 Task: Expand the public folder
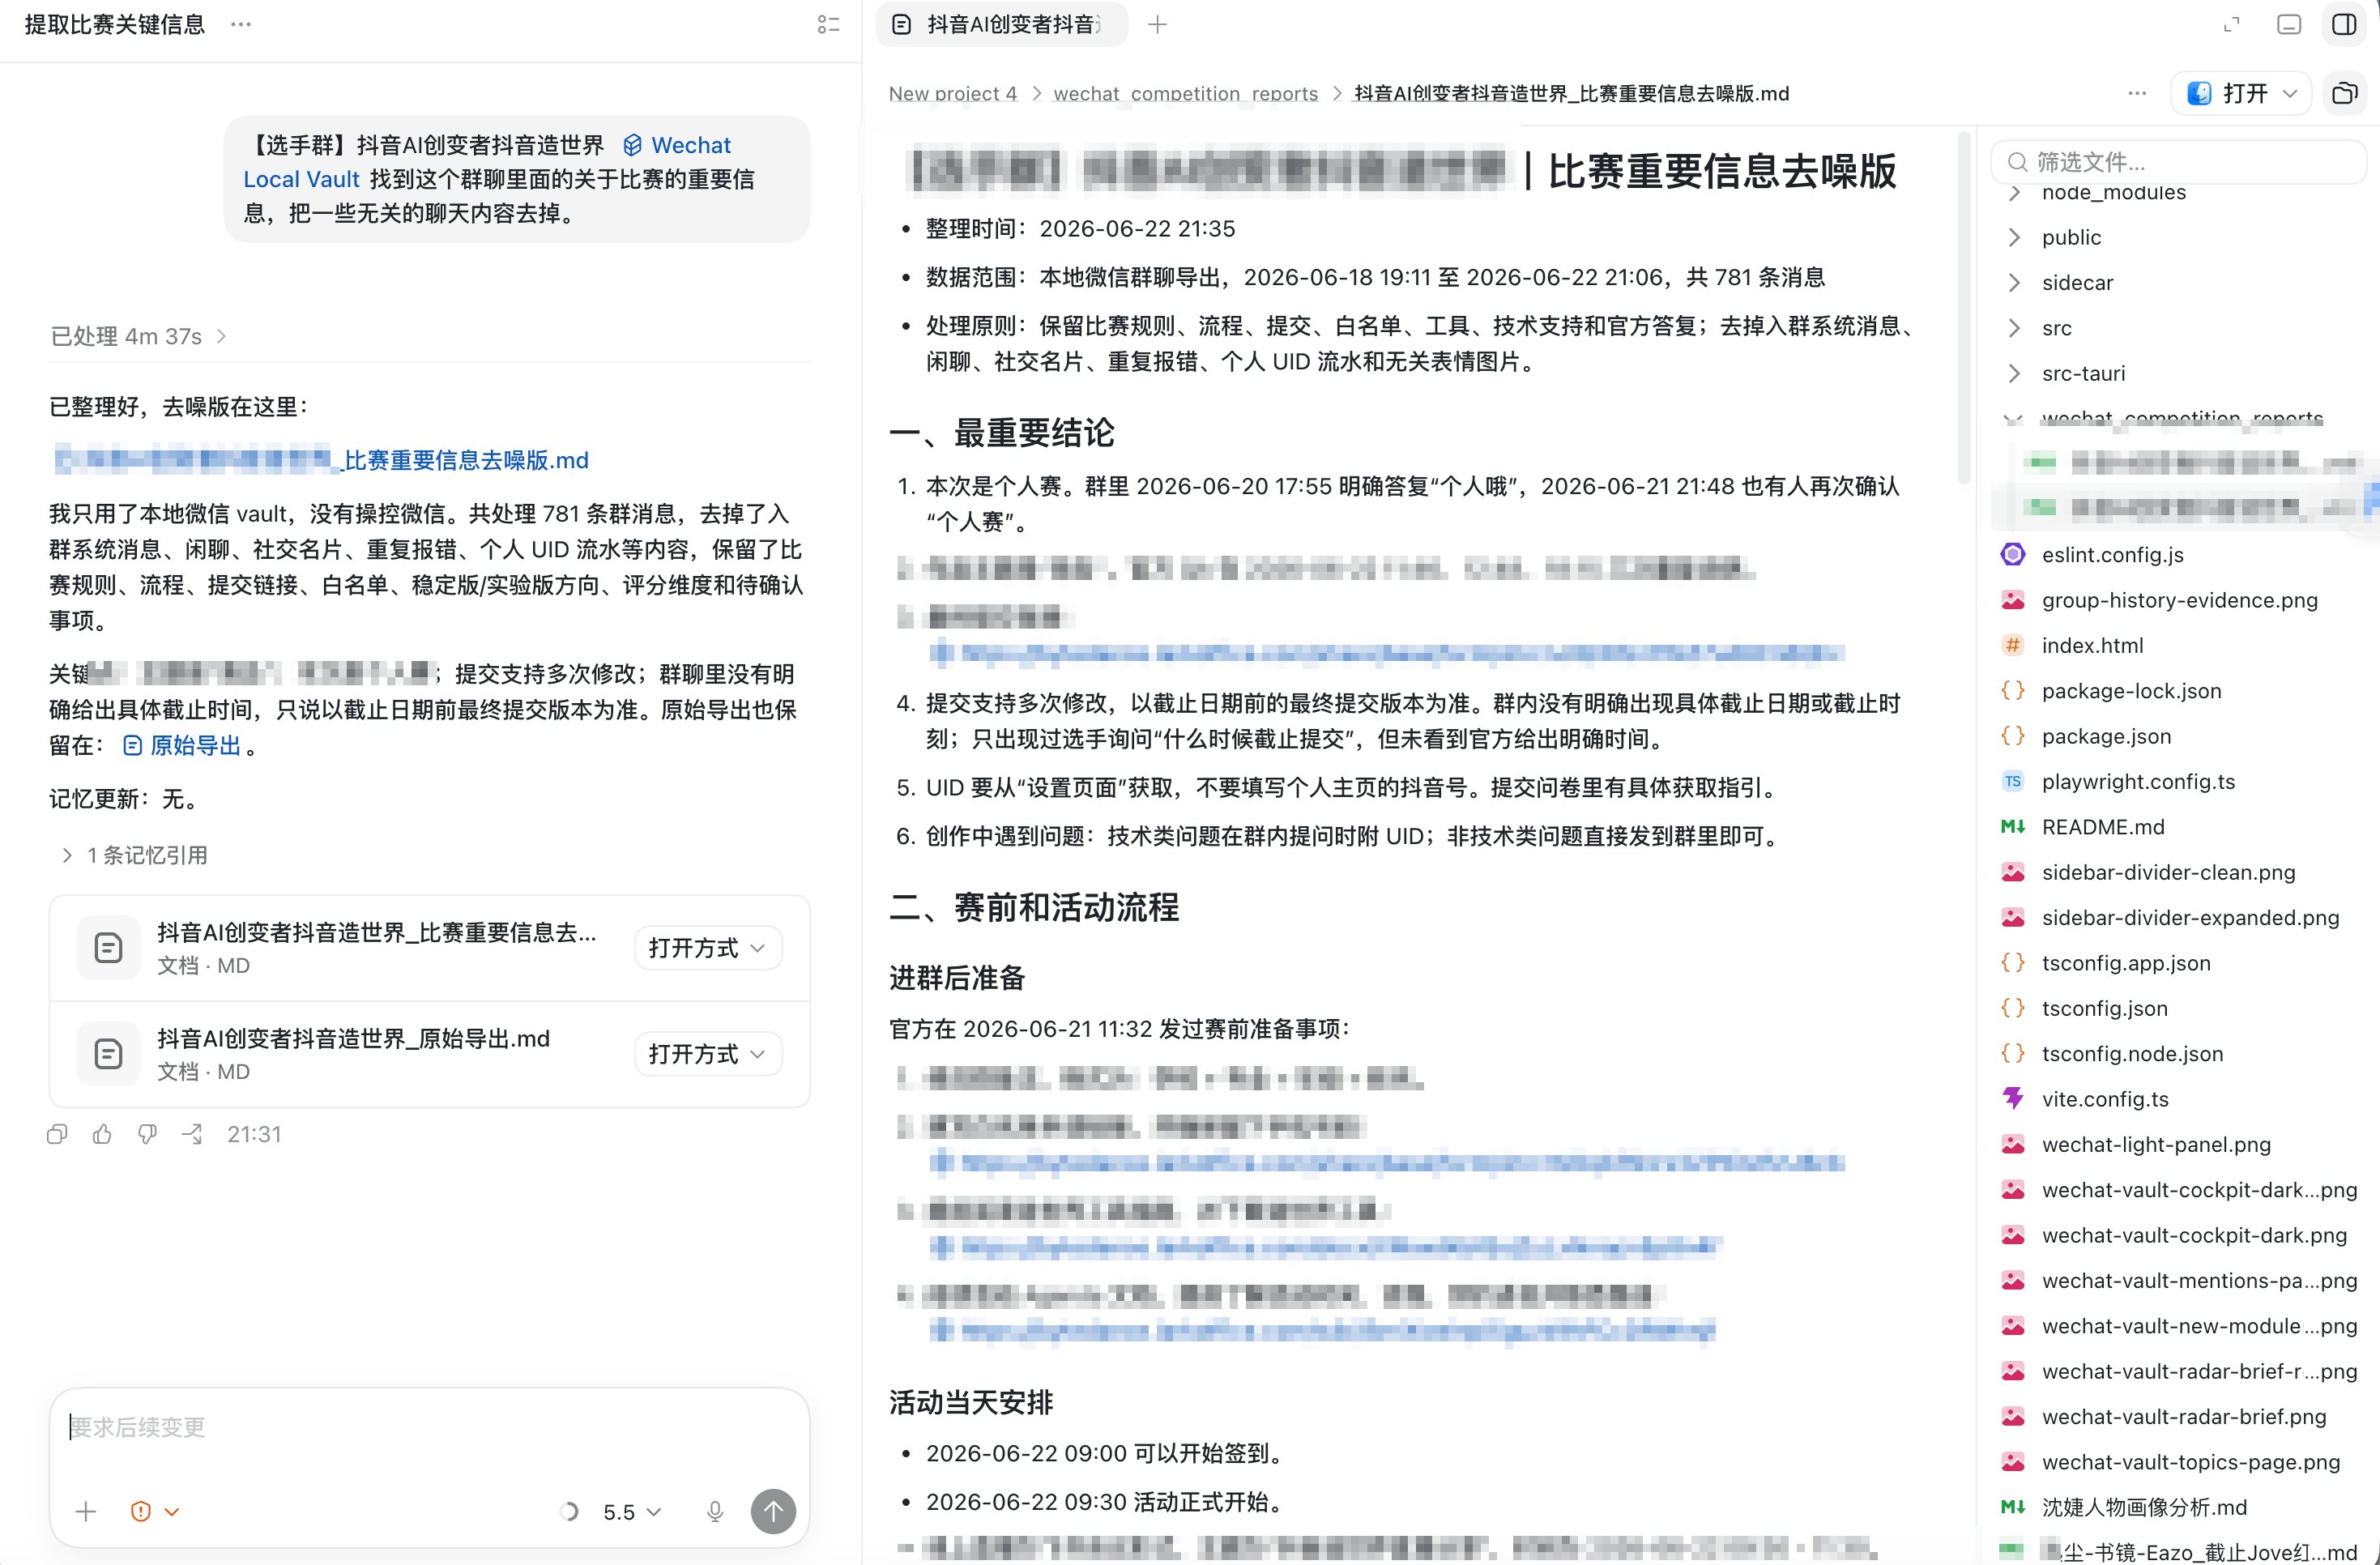pyautogui.click(x=2014, y=237)
